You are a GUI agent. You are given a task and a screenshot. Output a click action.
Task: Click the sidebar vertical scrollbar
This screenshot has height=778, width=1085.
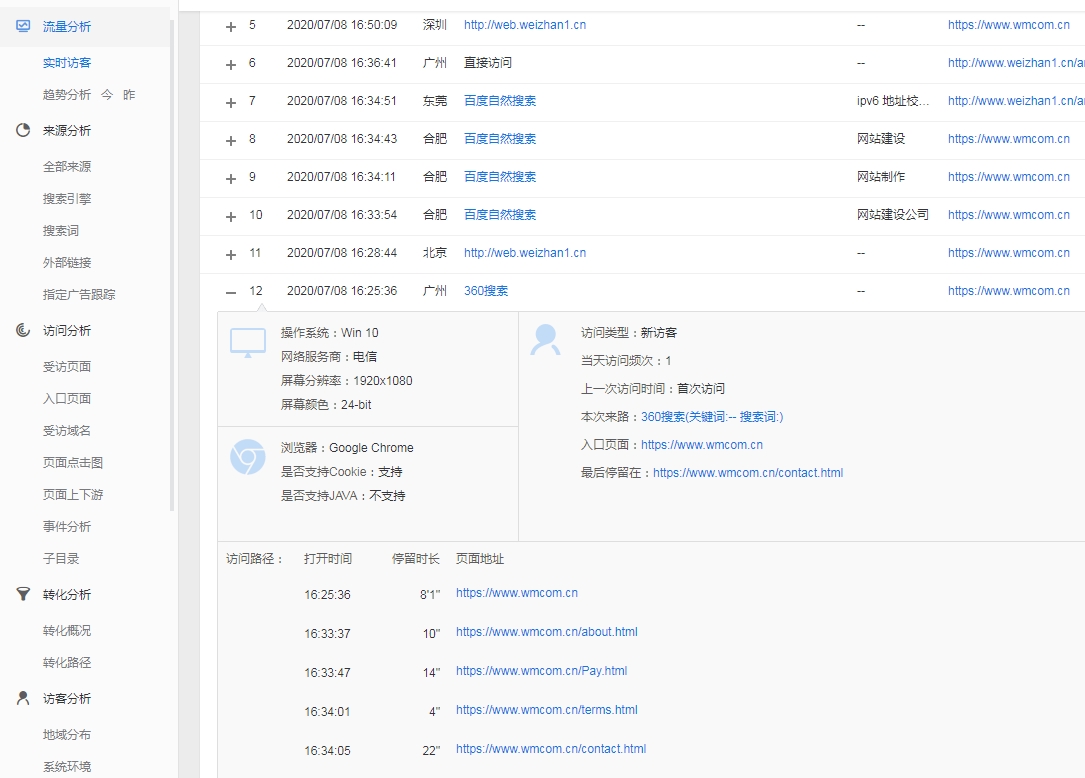click(172, 260)
